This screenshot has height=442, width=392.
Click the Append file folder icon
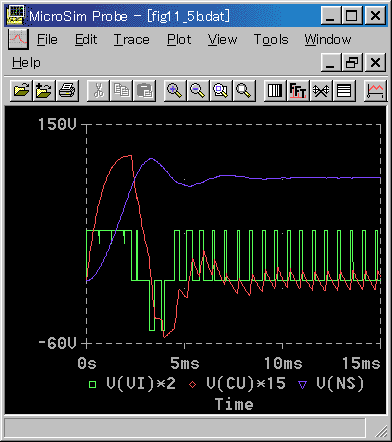(44, 91)
